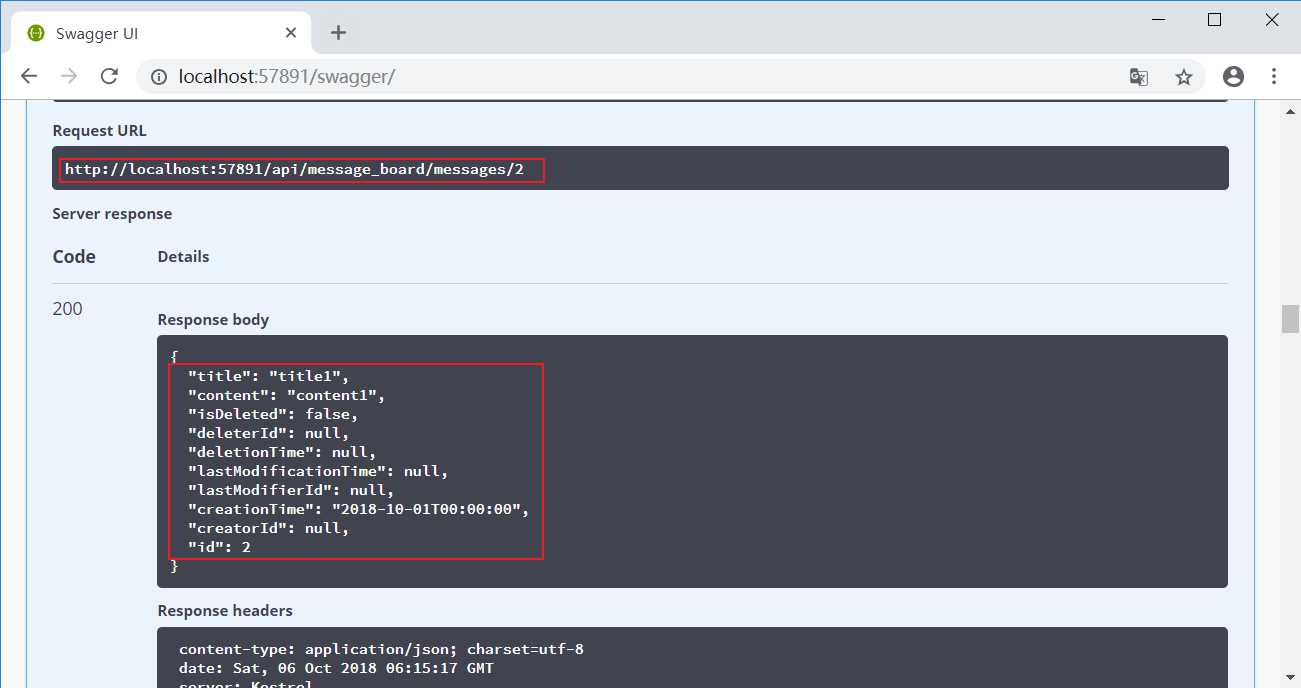Image resolution: width=1301 pixels, height=688 pixels.
Task: Click the 200 response code
Action: tap(67, 308)
